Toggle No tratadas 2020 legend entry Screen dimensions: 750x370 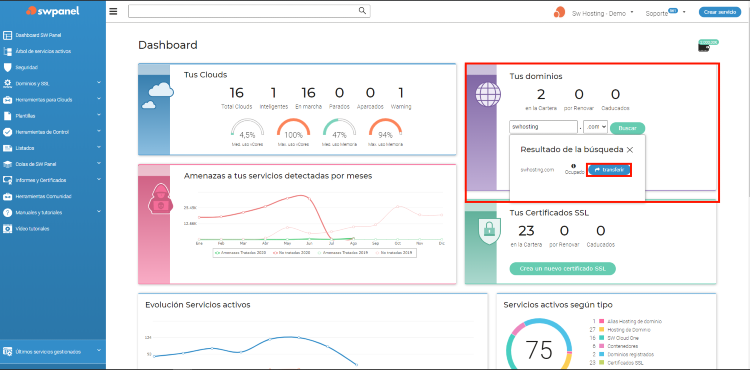click(x=292, y=252)
